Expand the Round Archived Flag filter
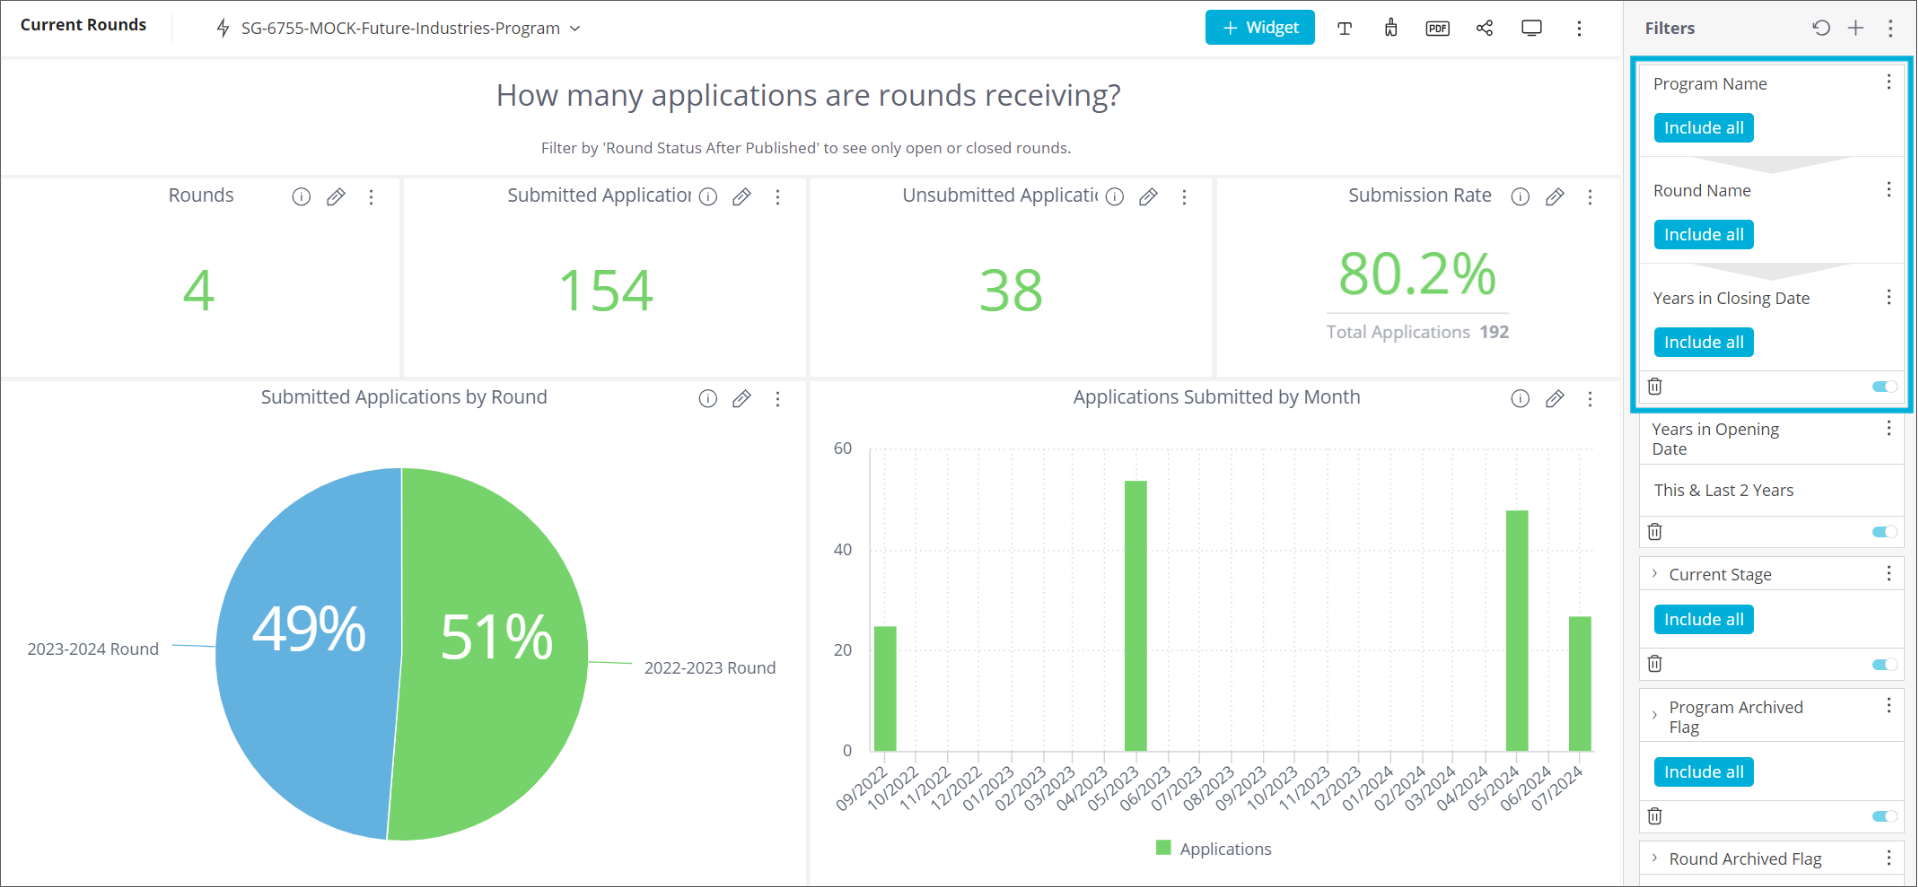 click(x=1655, y=858)
